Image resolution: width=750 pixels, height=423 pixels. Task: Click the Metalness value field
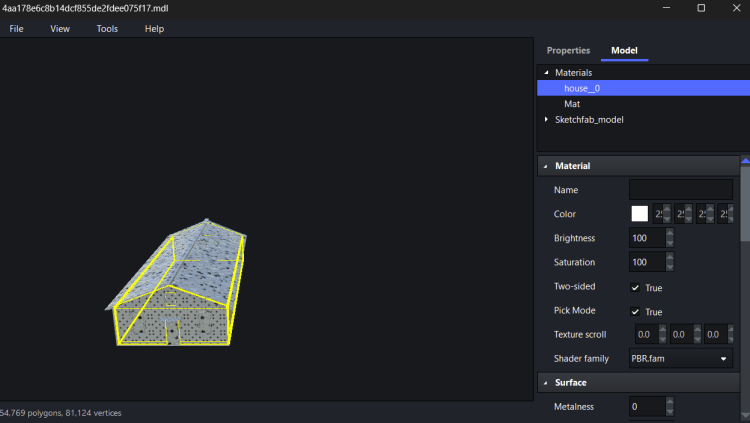click(645, 406)
